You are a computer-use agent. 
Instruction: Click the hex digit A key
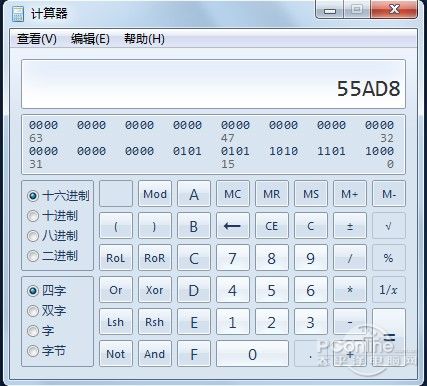pyautogui.click(x=194, y=194)
